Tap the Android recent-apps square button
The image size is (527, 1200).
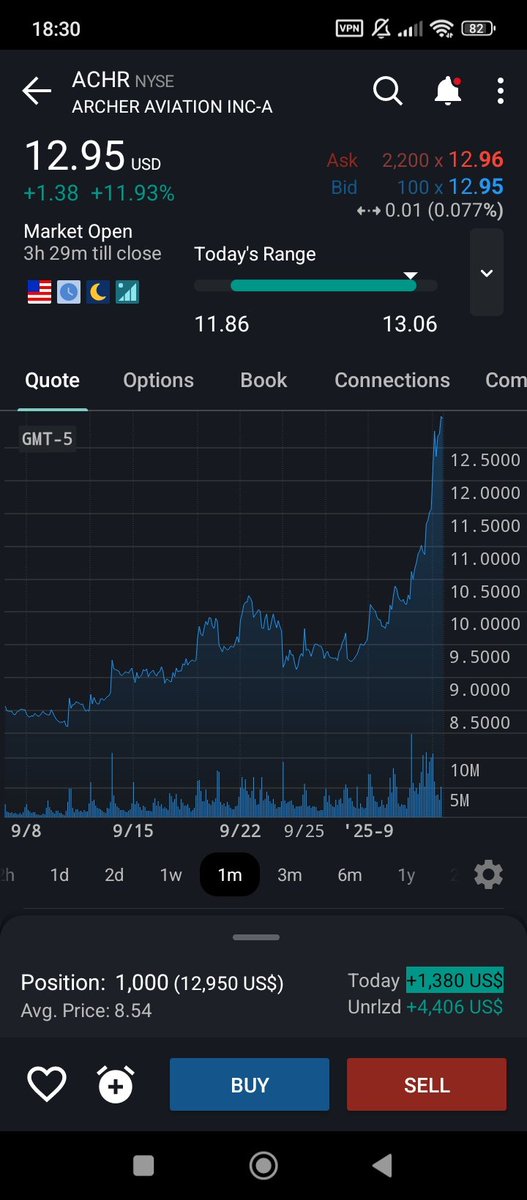(143, 1165)
